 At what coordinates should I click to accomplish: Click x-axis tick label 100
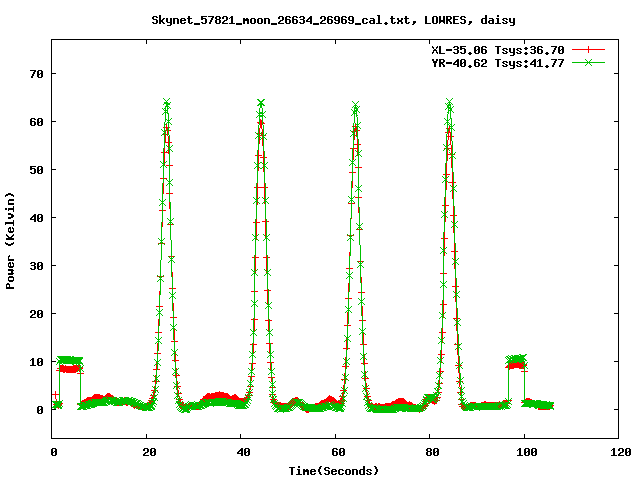click(x=527, y=452)
